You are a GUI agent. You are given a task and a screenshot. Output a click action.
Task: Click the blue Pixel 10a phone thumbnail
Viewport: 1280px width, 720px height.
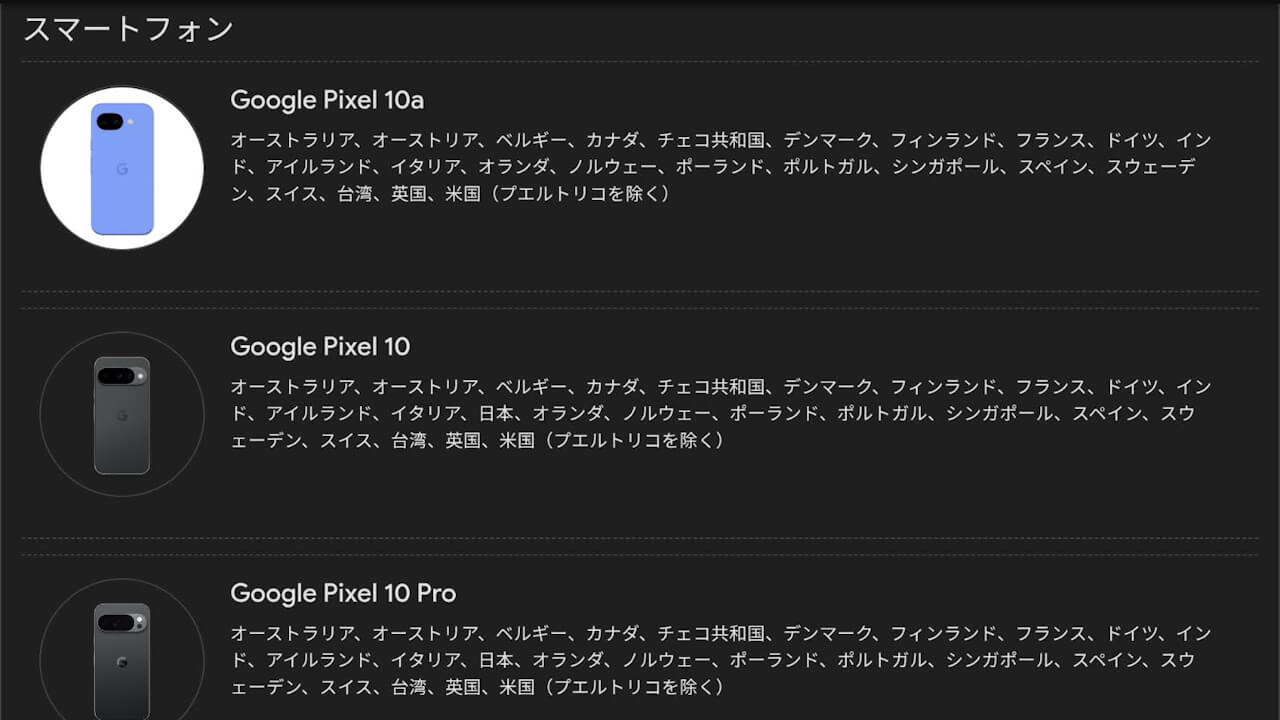click(122, 168)
